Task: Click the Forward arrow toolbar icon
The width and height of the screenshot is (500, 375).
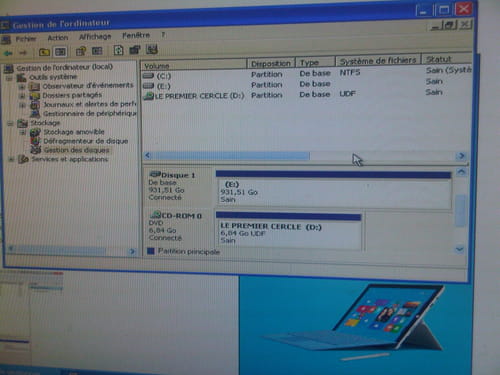Action: click(x=23, y=53)
